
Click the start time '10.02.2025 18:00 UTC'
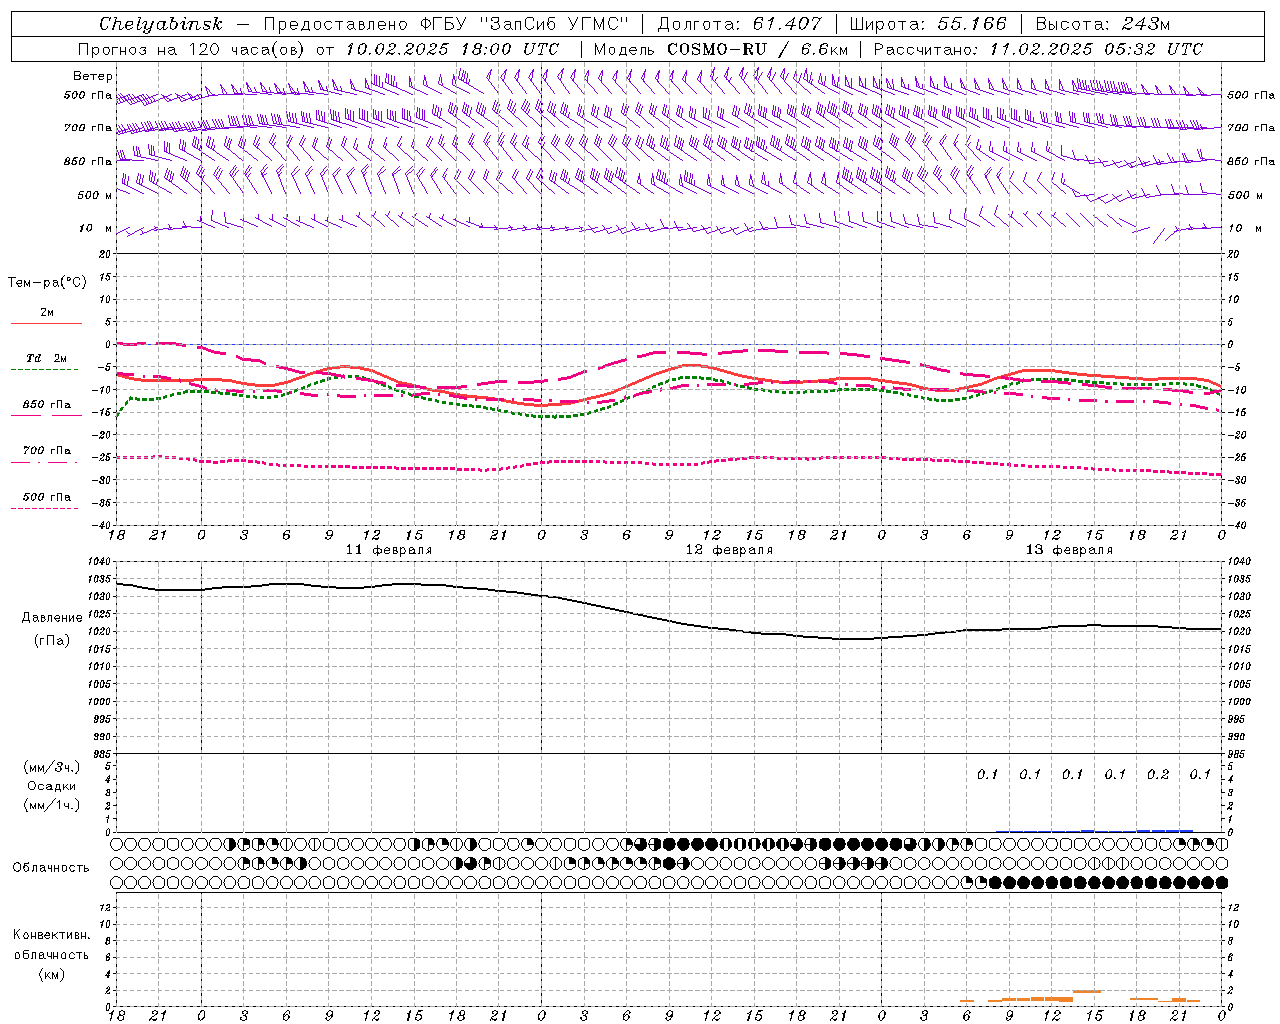pyautogui.click(x=452, y=49)
